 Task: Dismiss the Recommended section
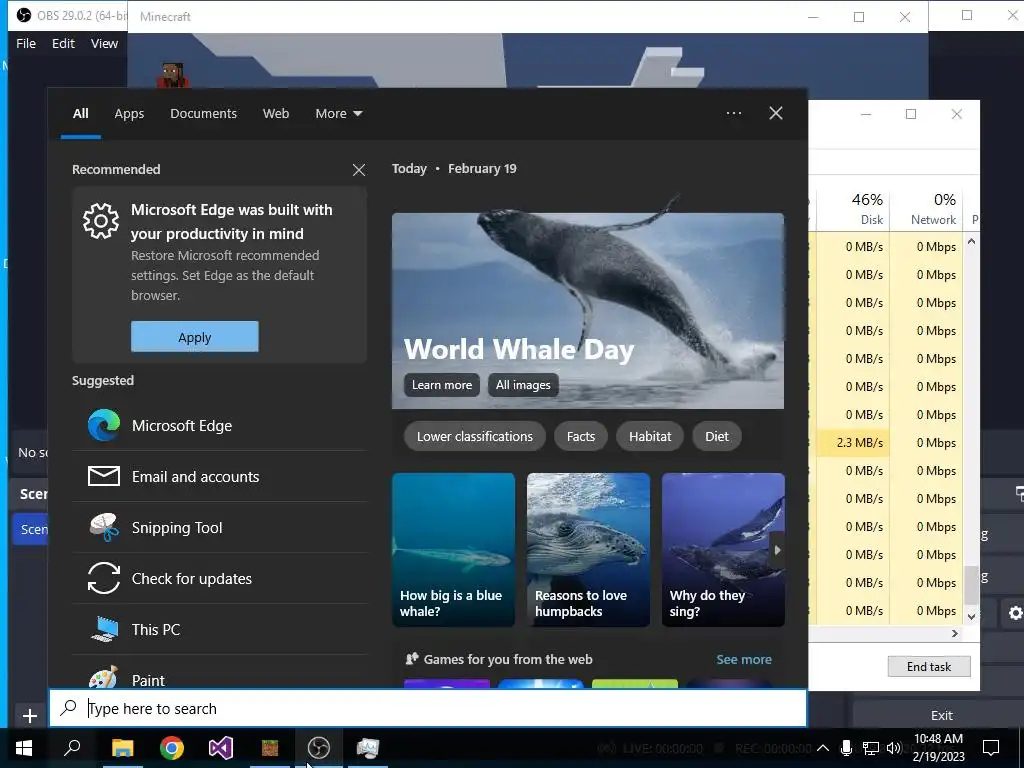click(x=359, y=170)
